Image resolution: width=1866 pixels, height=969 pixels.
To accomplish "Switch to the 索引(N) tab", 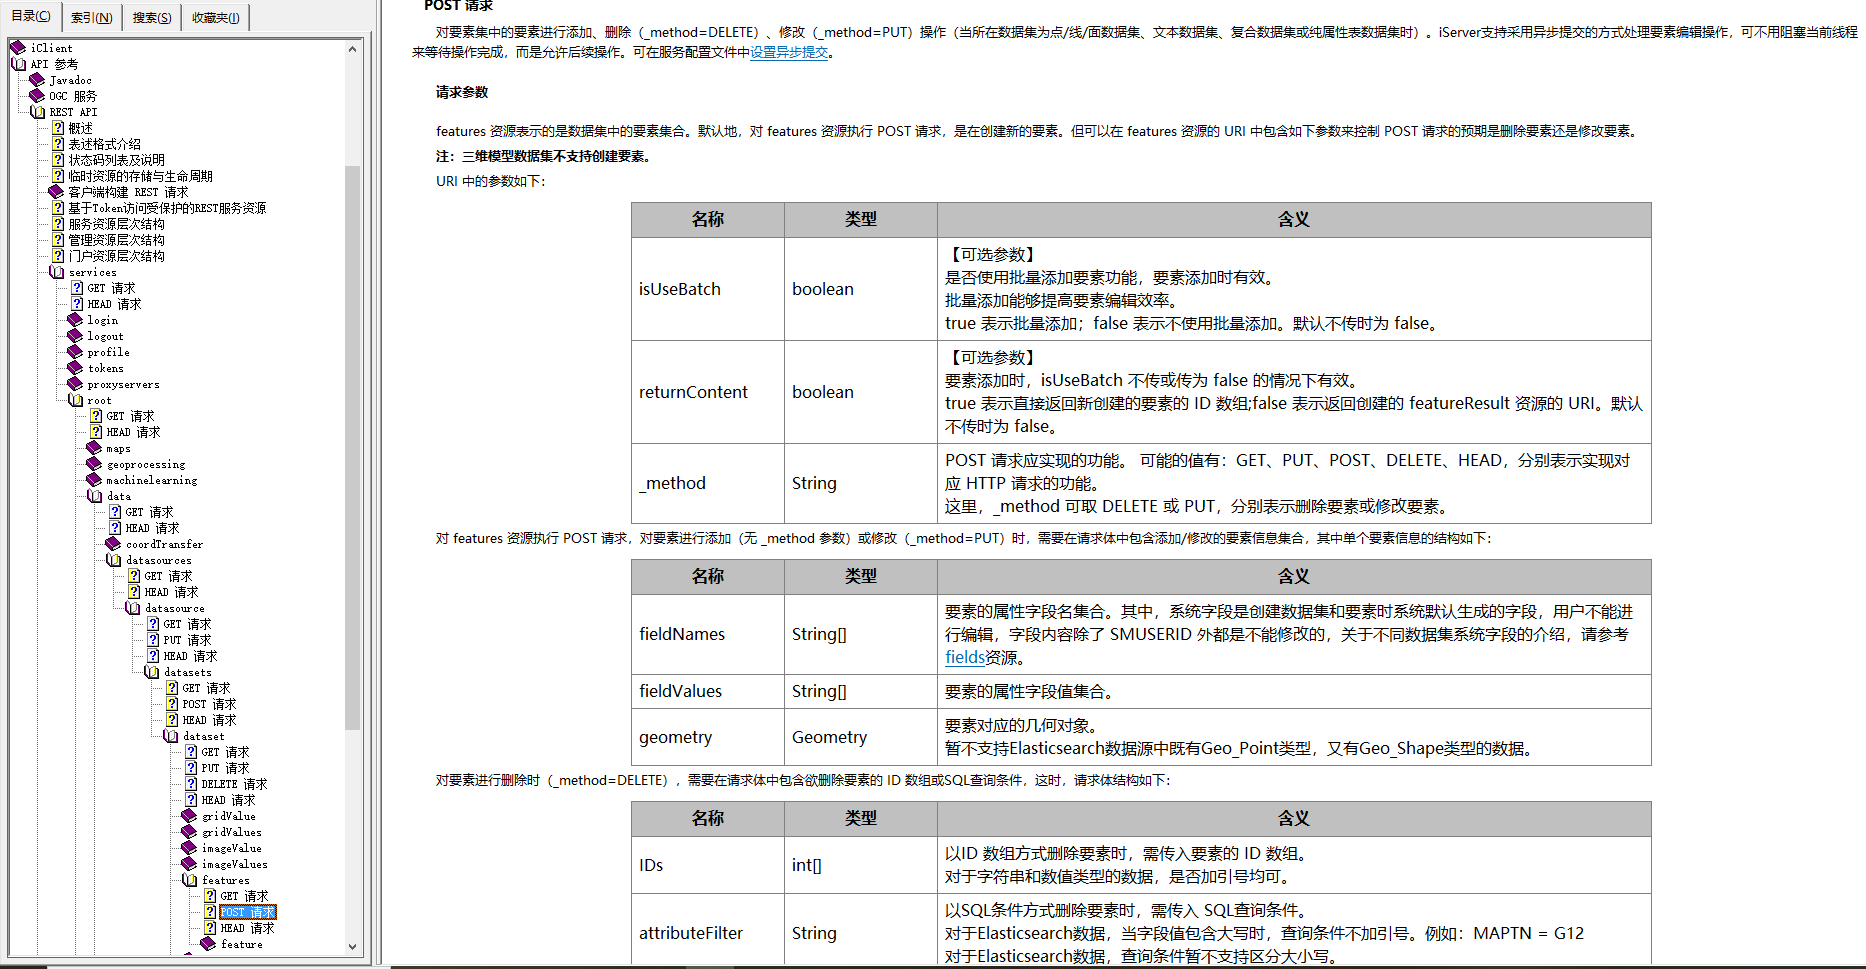I will point(91,17).
